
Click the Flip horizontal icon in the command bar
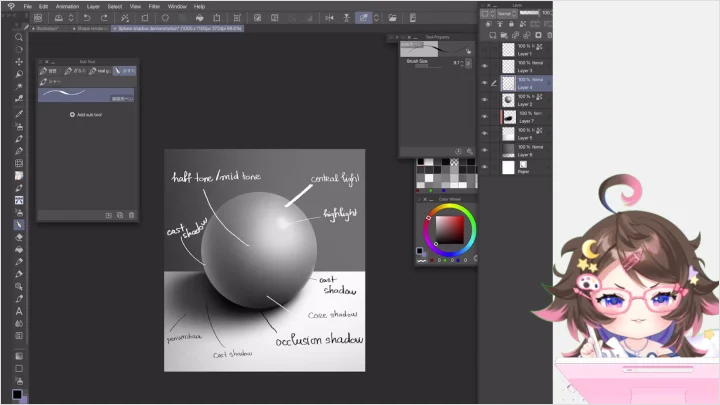[x=329, y=18]
